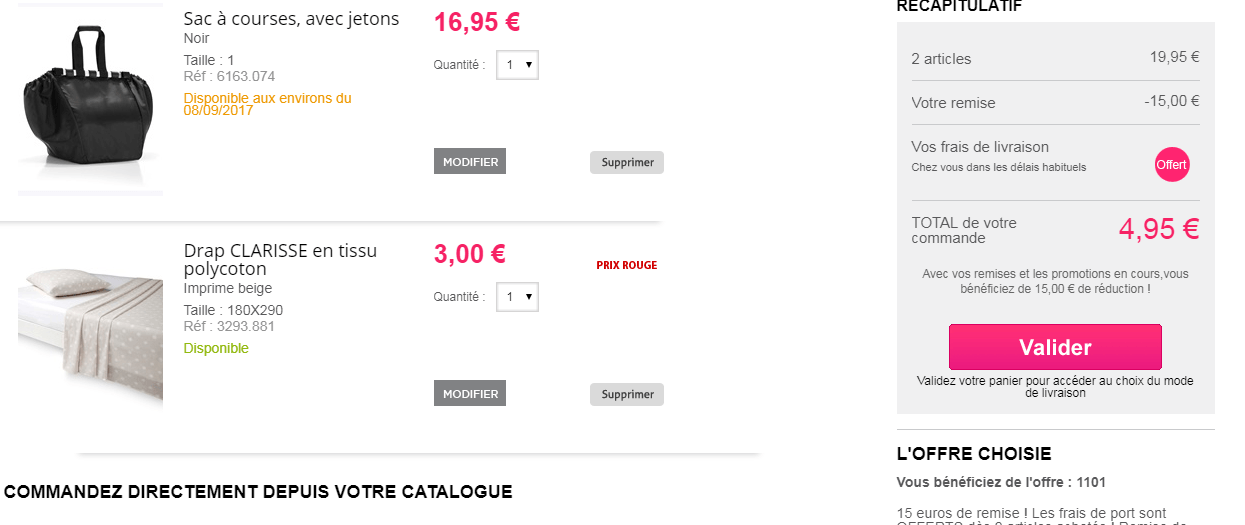The height and width of the screenshot is (525, 1245).
Task: Click MODIFIER for the shopping bag item
Action: tap(470, 161)
